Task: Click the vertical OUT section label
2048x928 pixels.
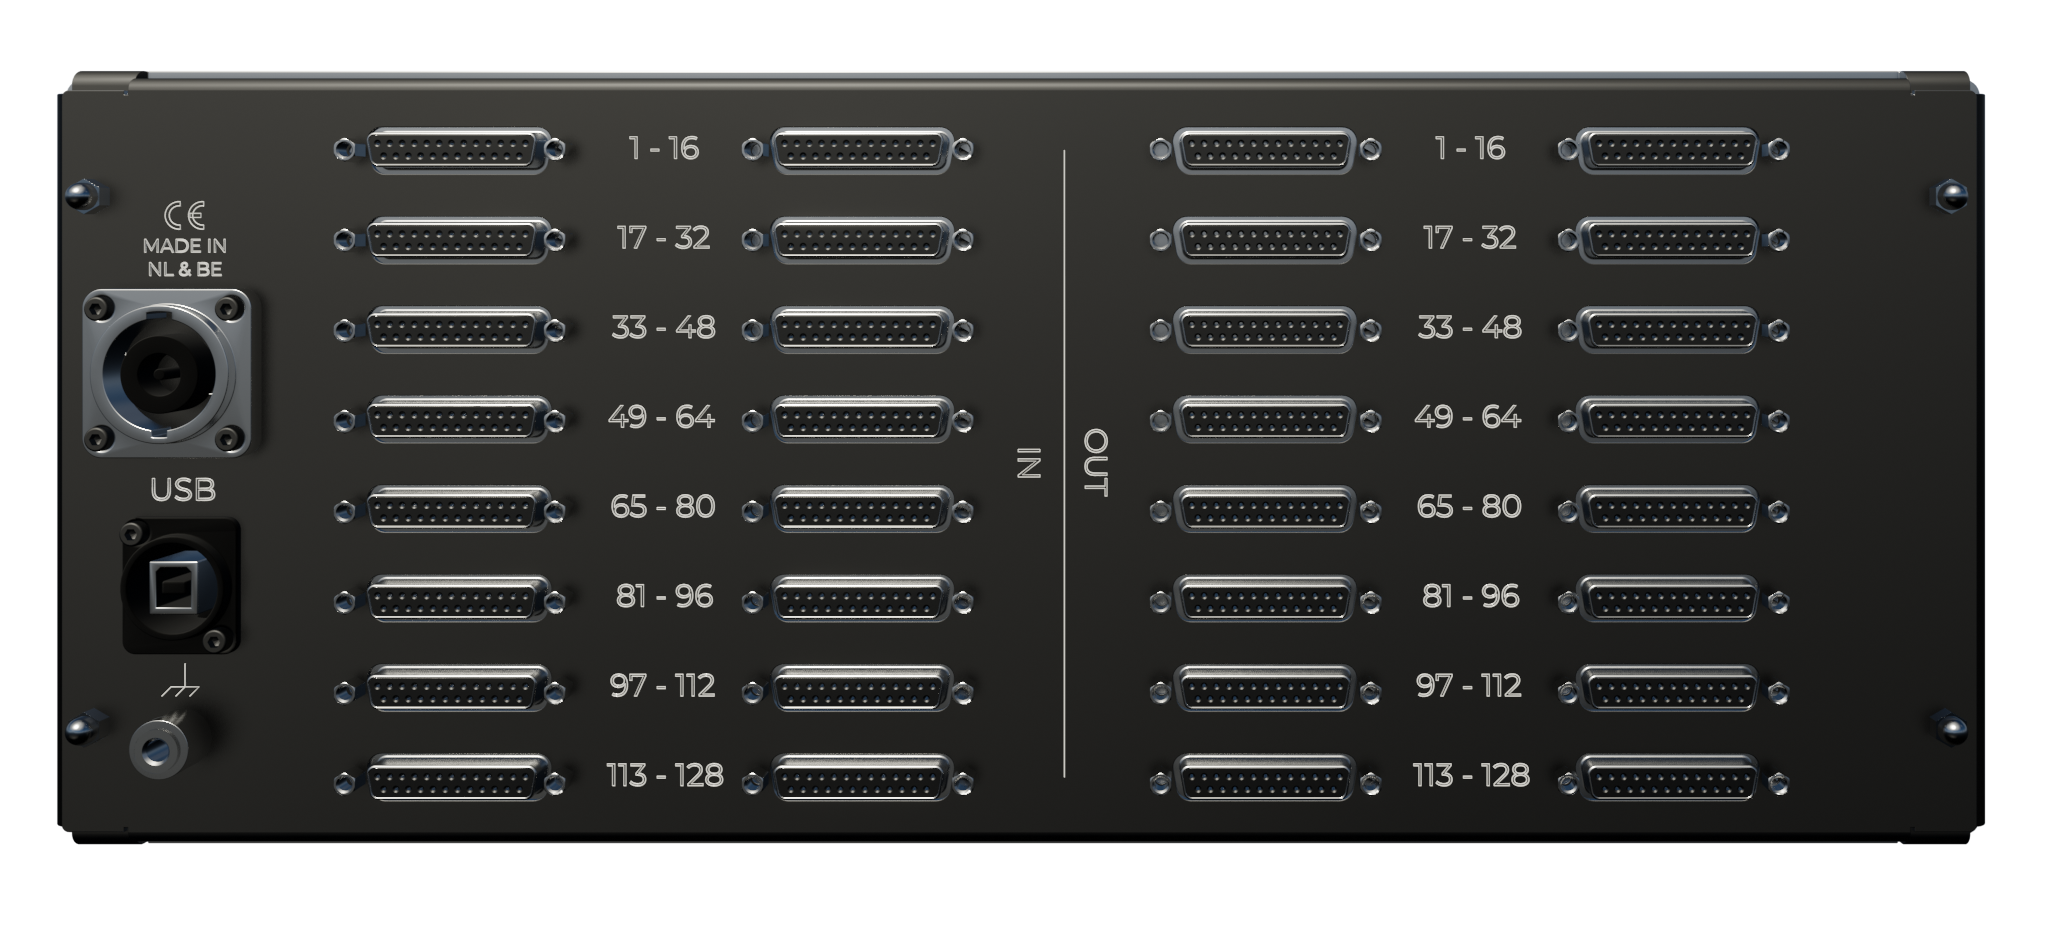Action: click(x=1097, y=463)
